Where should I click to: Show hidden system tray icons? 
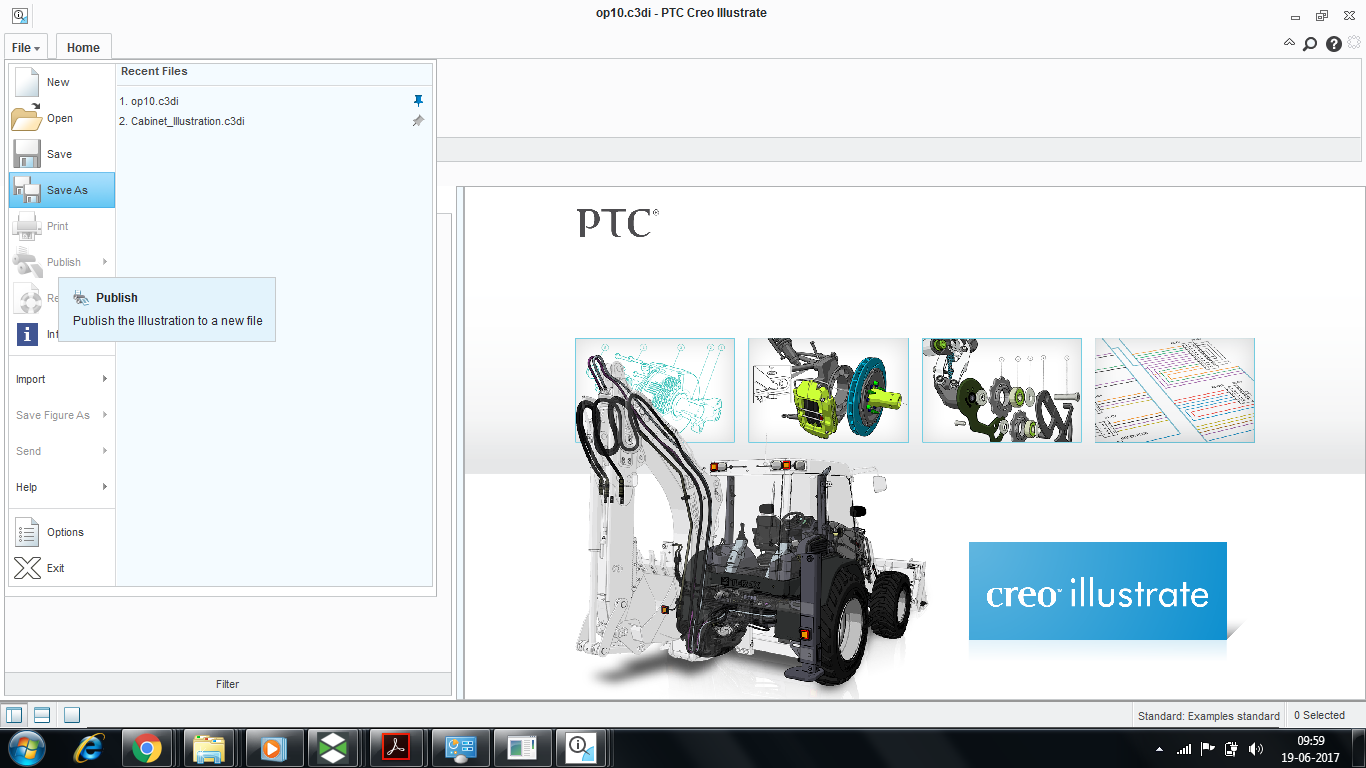coord(1159,749)
